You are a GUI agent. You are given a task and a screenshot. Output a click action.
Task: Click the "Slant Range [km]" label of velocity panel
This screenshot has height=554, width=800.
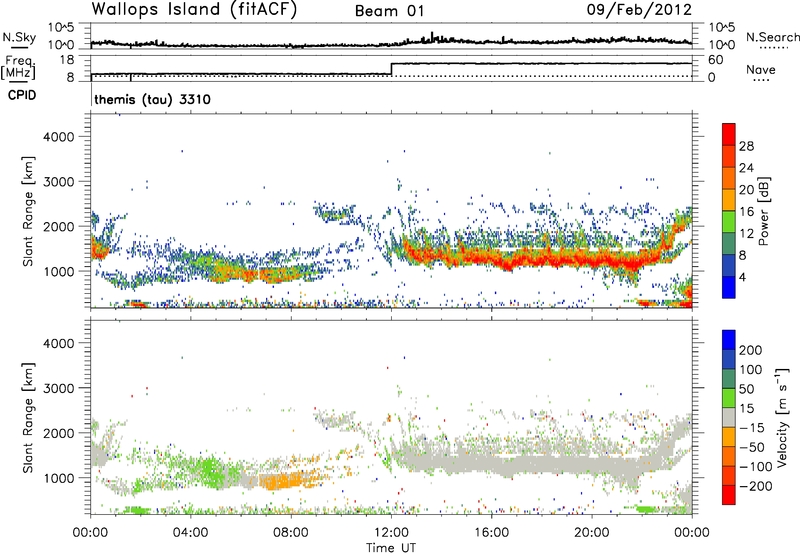click(29, 417)
